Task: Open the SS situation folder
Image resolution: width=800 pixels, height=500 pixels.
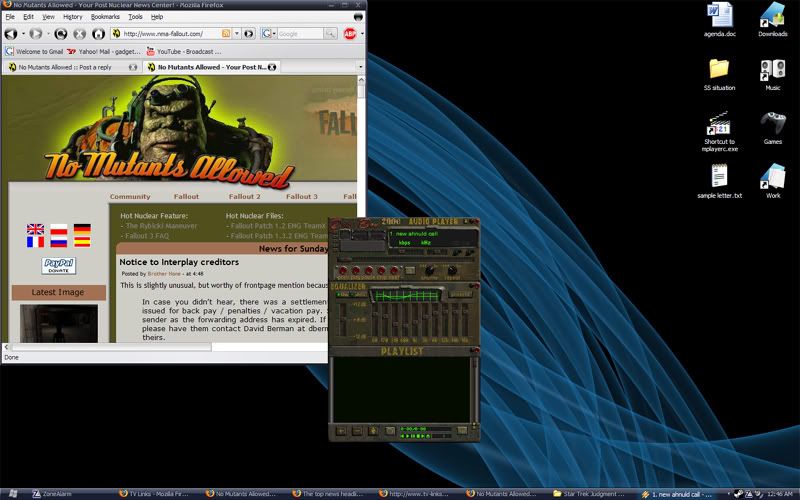Action: point(719,74)
